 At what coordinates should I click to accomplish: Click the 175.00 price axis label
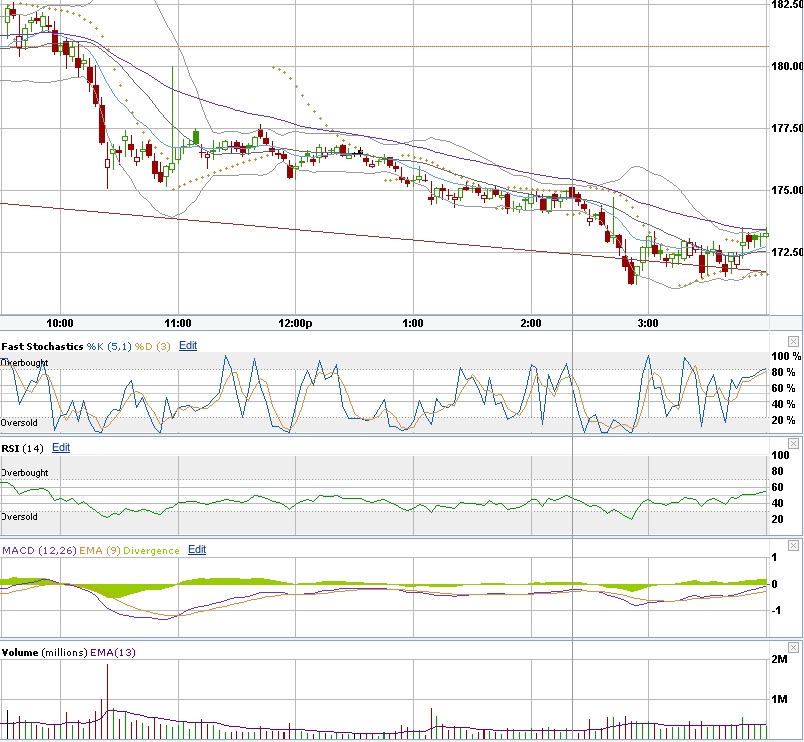[x=787, y=190]
